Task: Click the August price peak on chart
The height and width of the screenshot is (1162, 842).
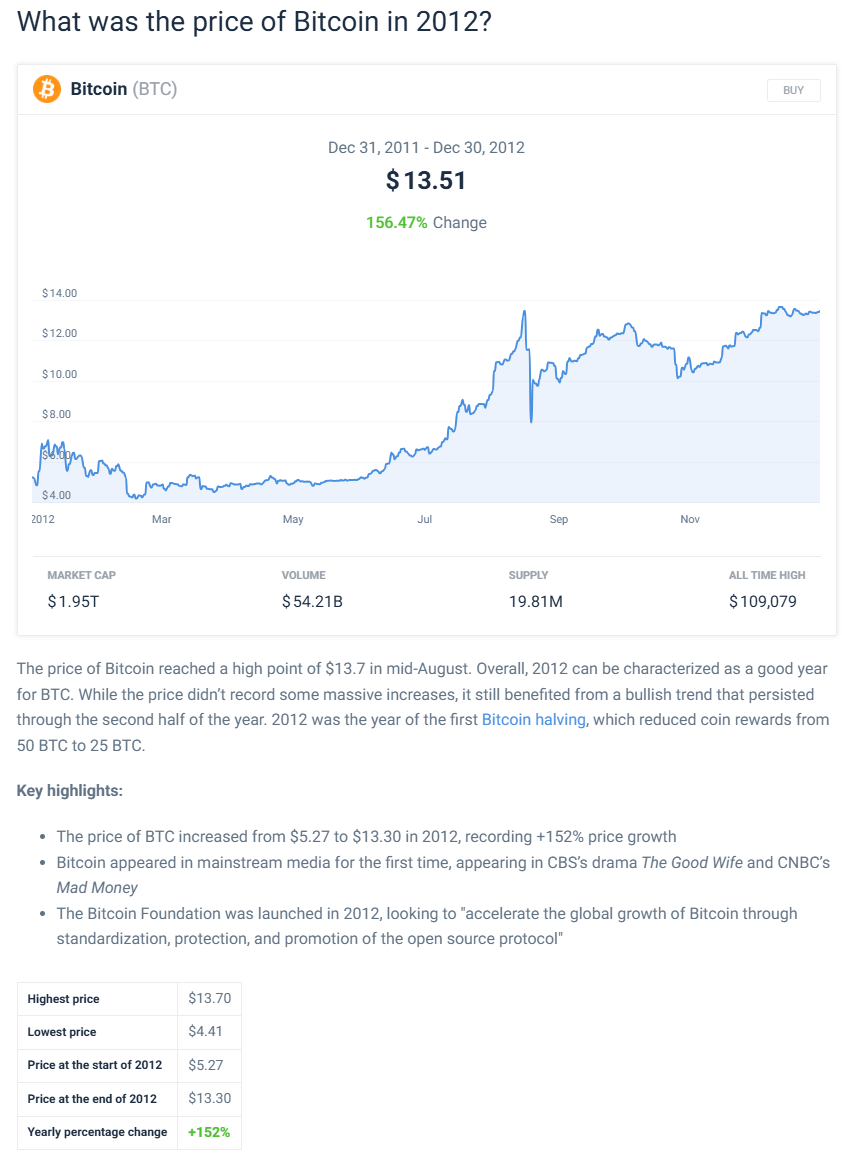Action: click(525, 312)
